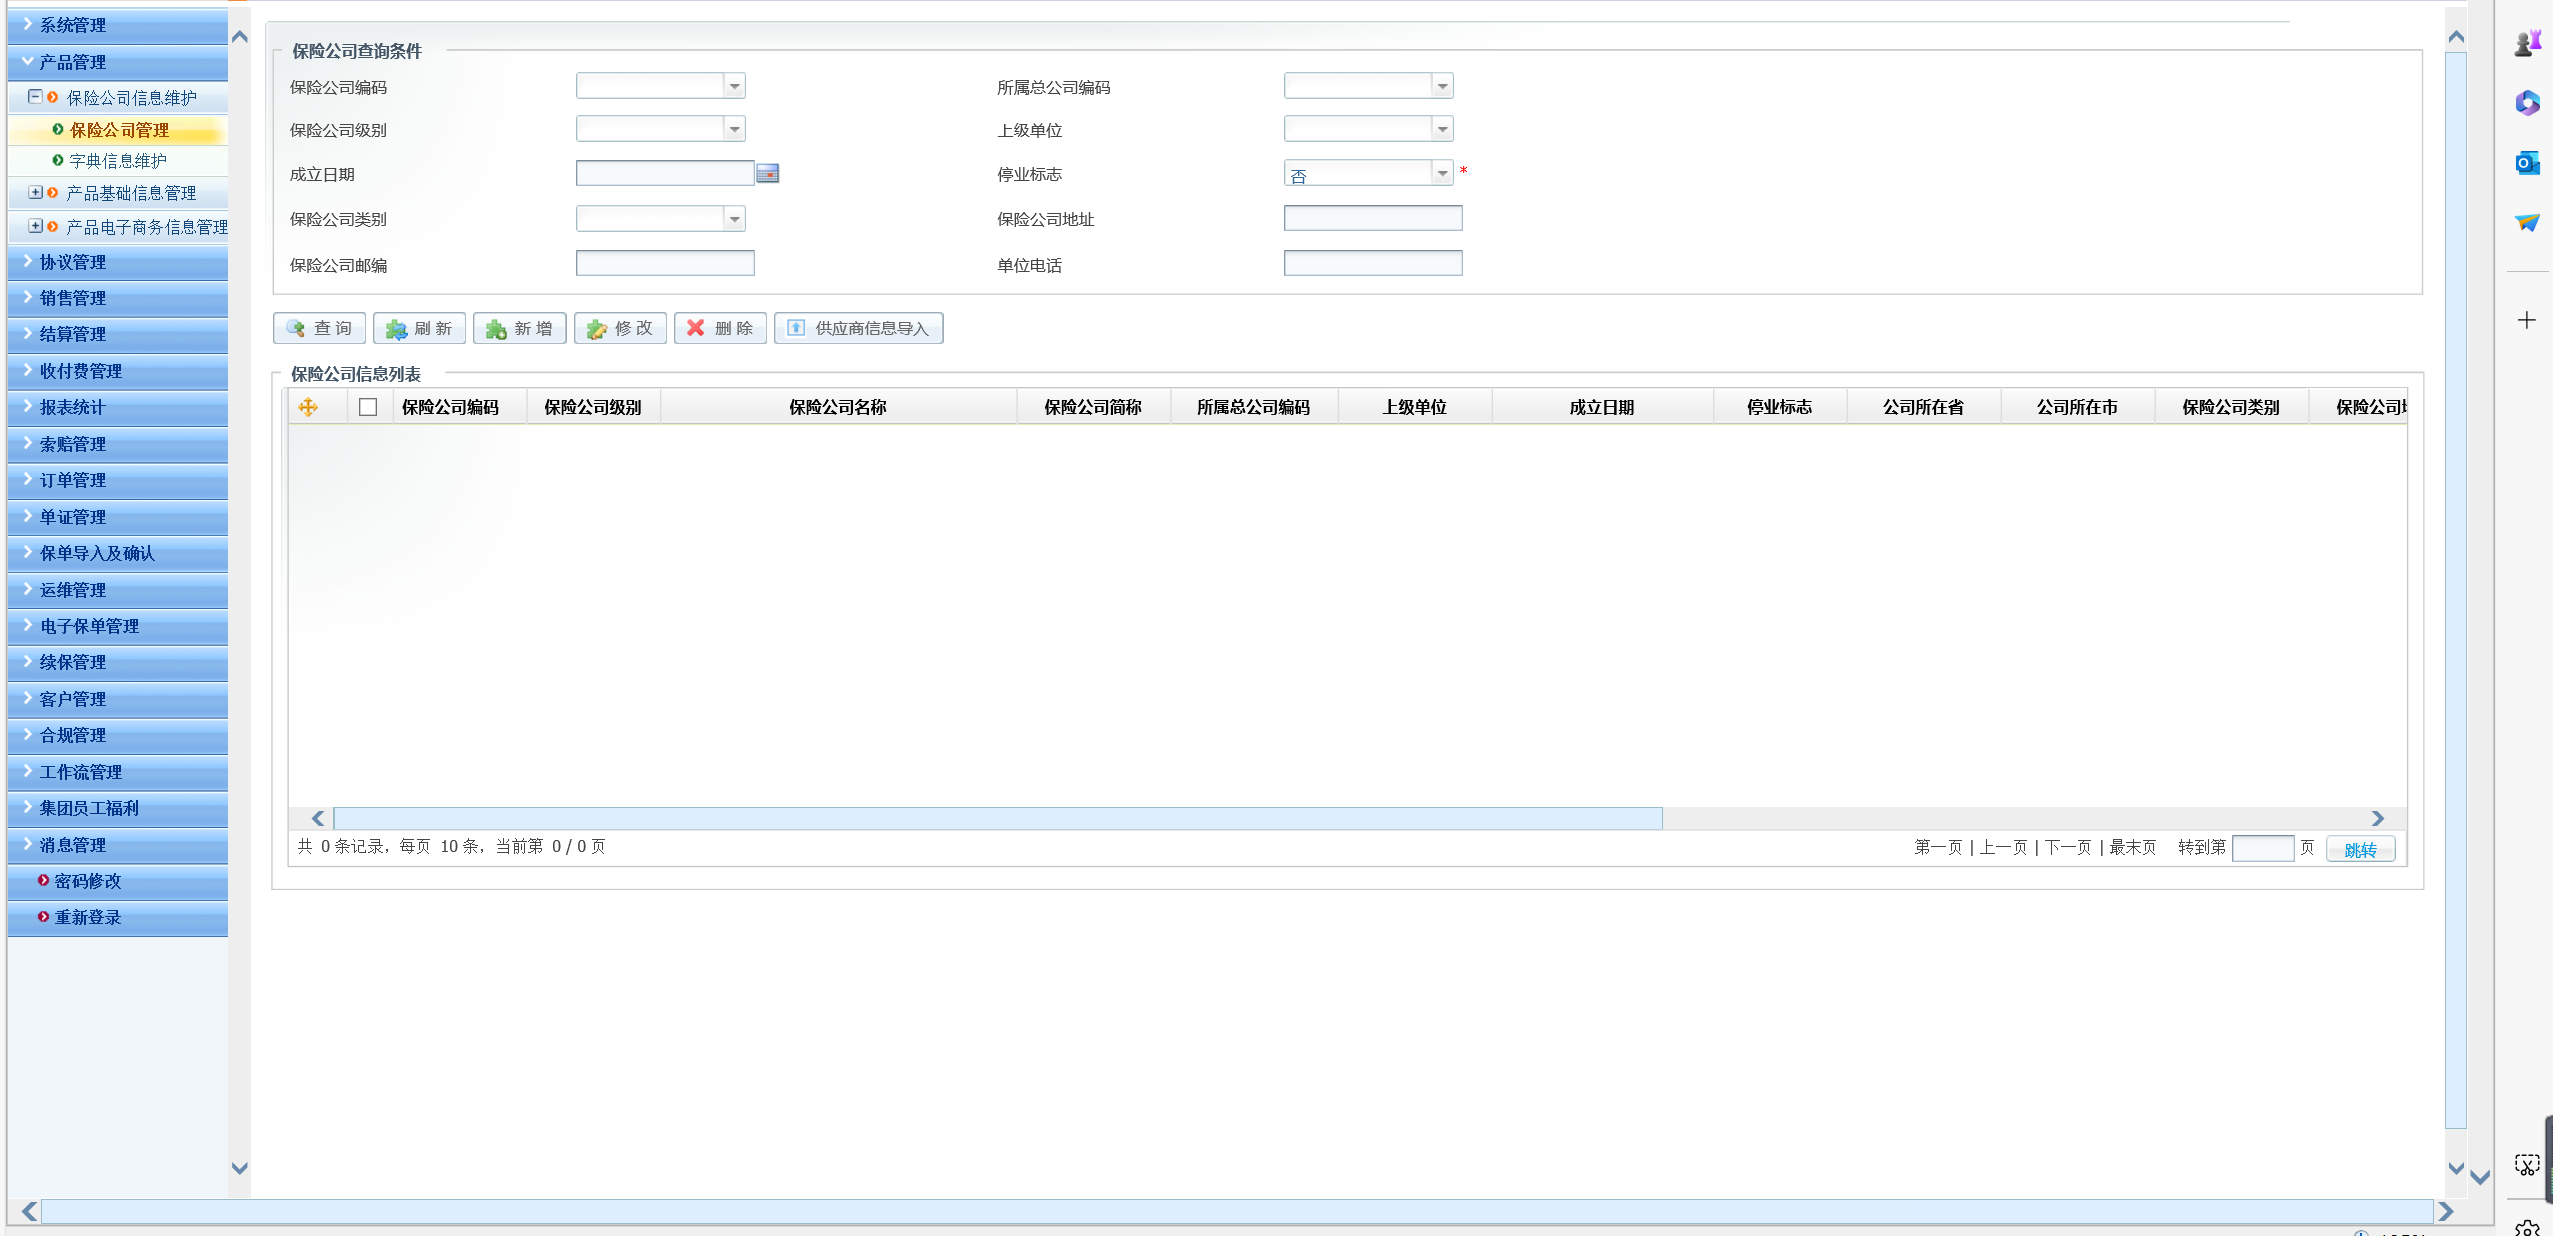Open the 报表统计 menu section
2553x1236 pixels.
117,407
